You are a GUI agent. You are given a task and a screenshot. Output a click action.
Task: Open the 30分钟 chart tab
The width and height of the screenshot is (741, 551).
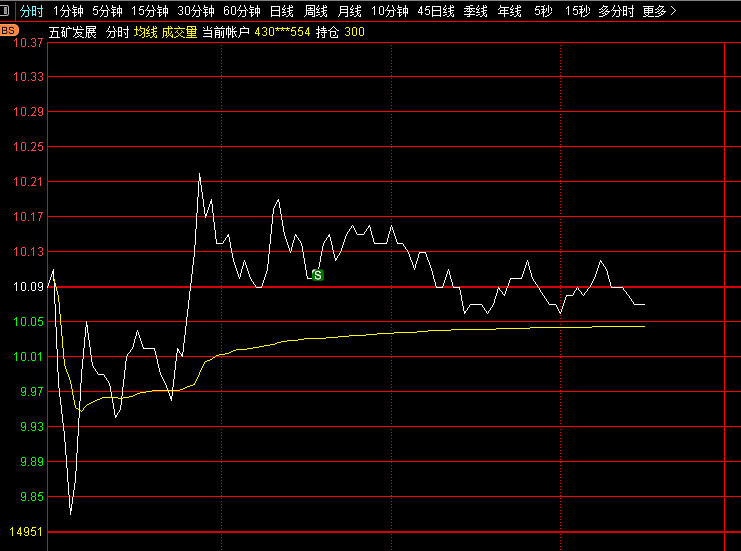(x=196, y=11)
